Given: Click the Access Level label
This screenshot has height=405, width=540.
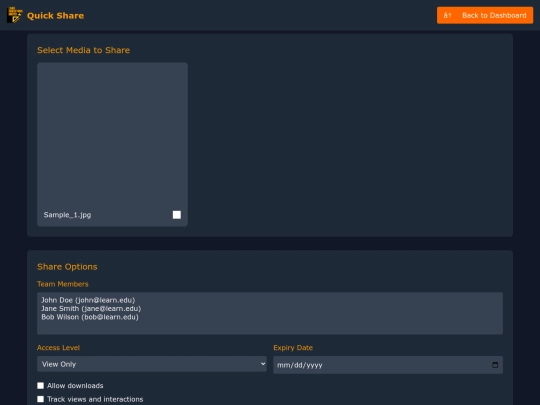Looking at the screenshot, I should (58, 347).
